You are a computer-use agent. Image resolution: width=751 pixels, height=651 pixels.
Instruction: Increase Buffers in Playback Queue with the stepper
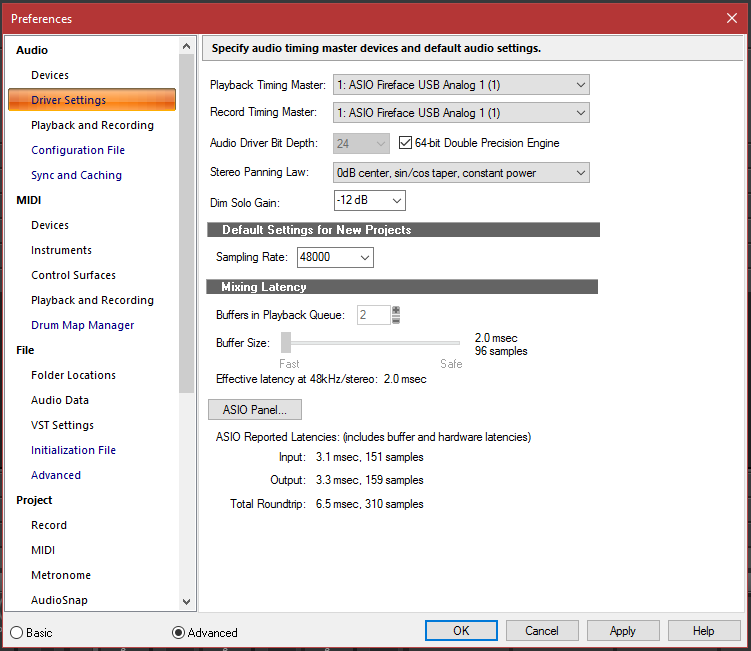(x=396, y=310)
